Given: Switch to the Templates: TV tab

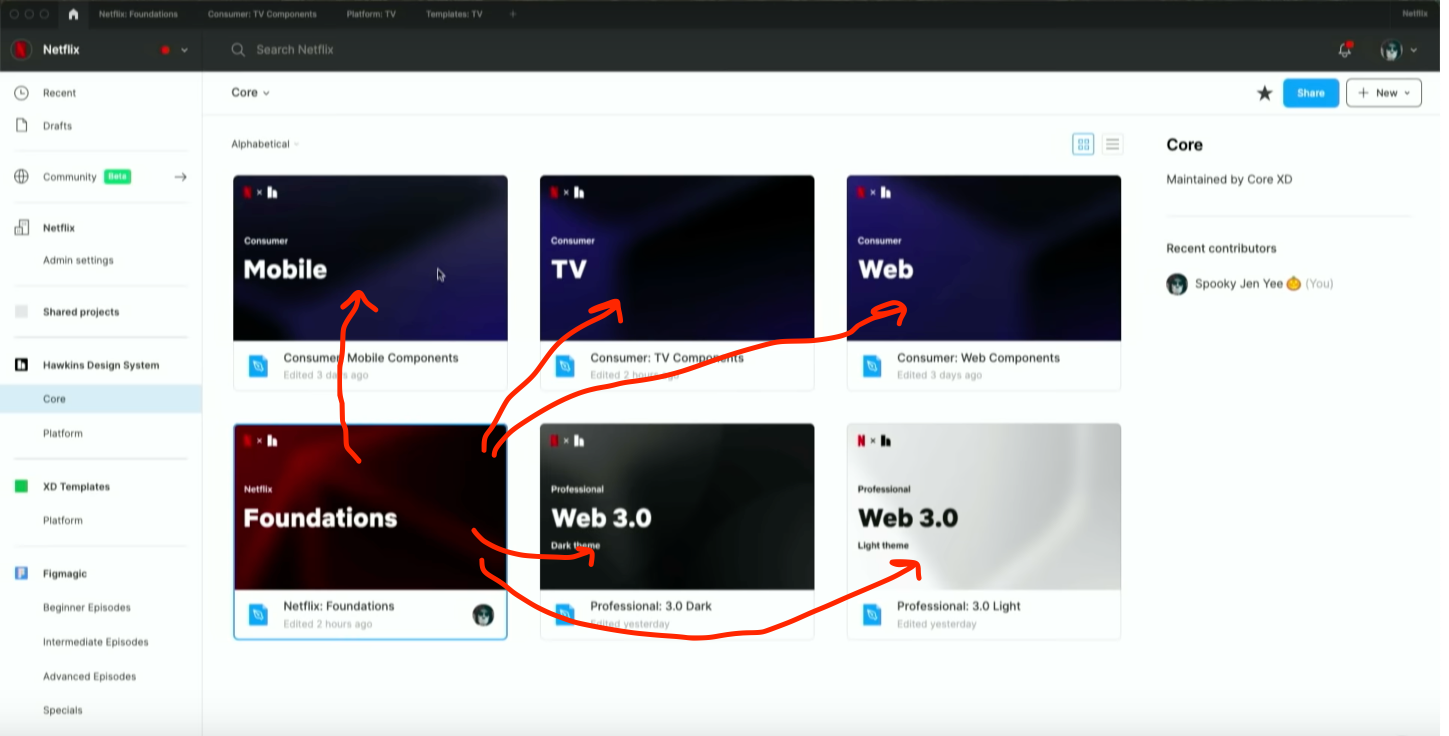Looking at the screenshot, I should tap(454, 14).
